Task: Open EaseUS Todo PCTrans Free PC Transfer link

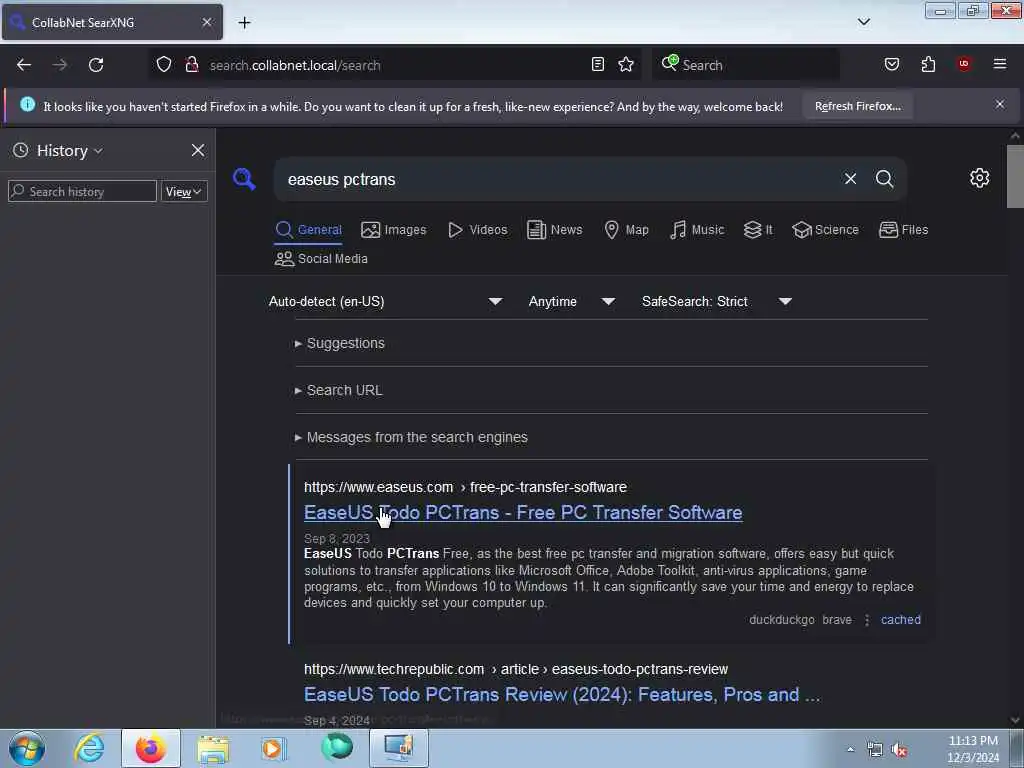Action: coord(523,513)
